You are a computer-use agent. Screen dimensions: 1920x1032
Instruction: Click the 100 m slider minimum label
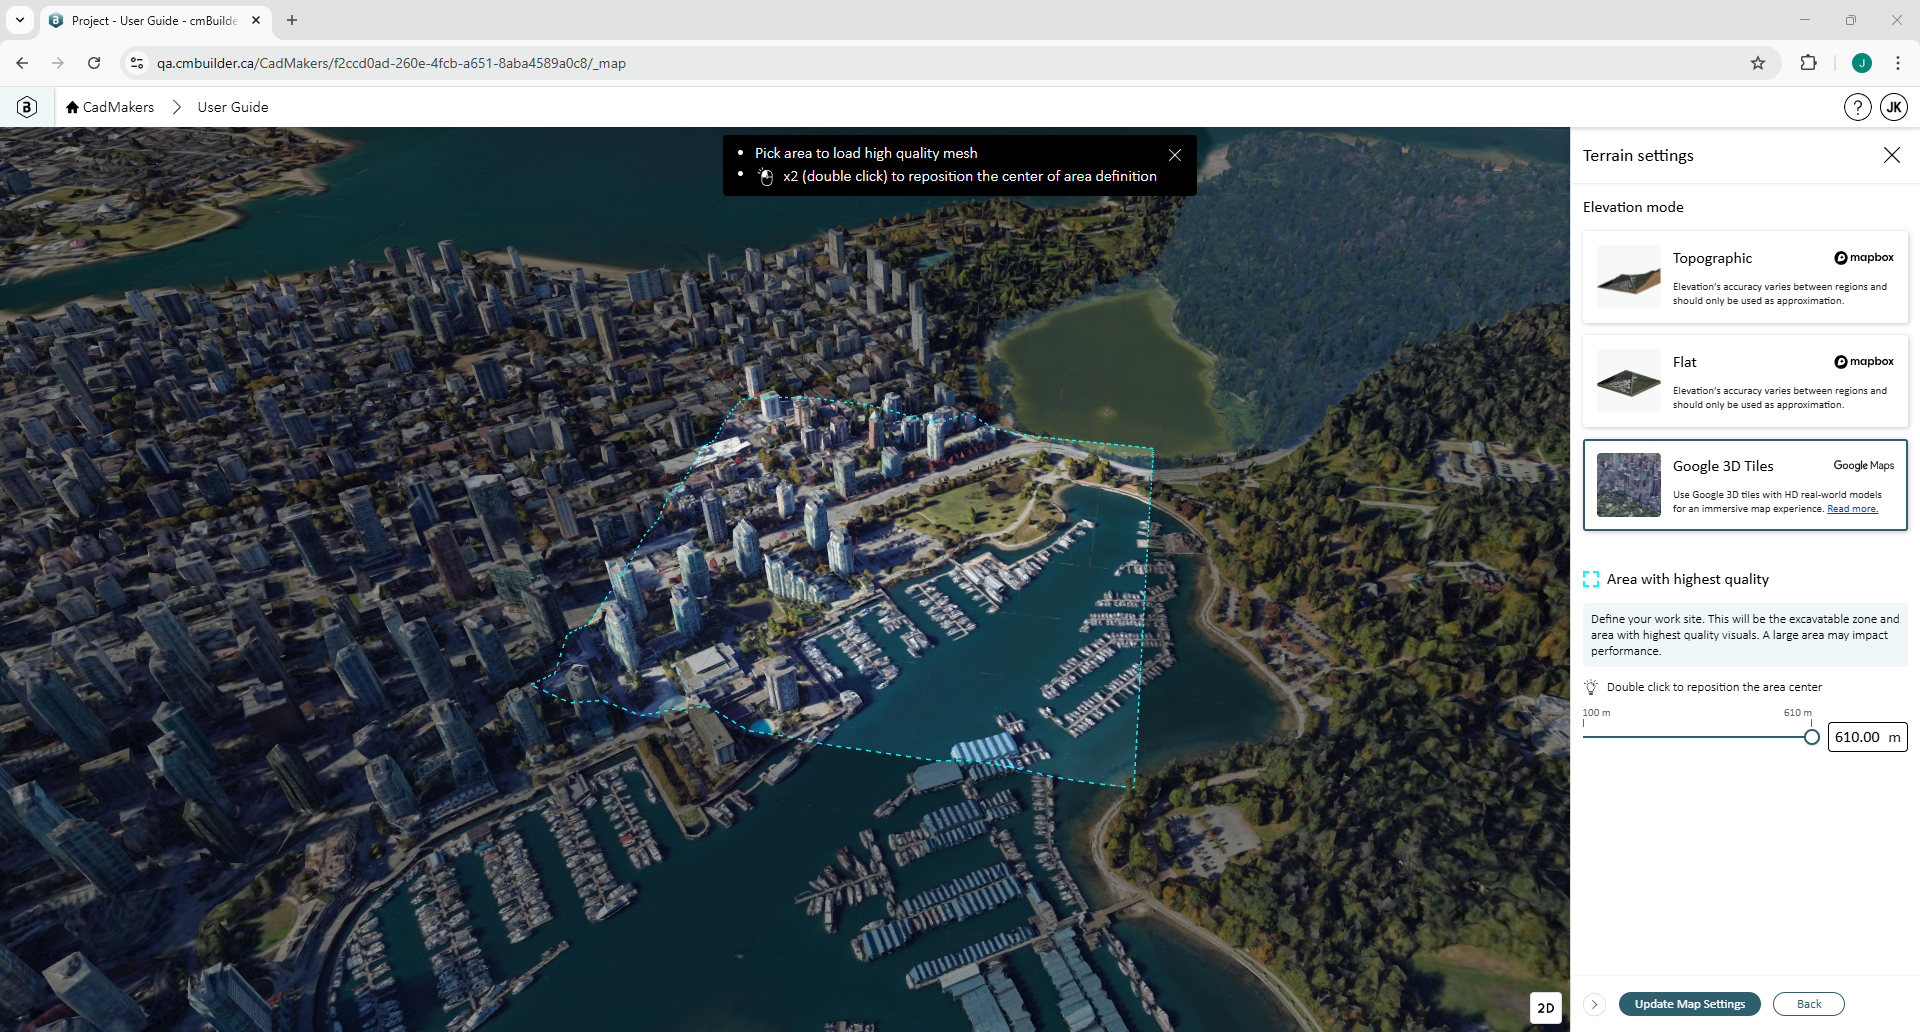pos(1596,713)
